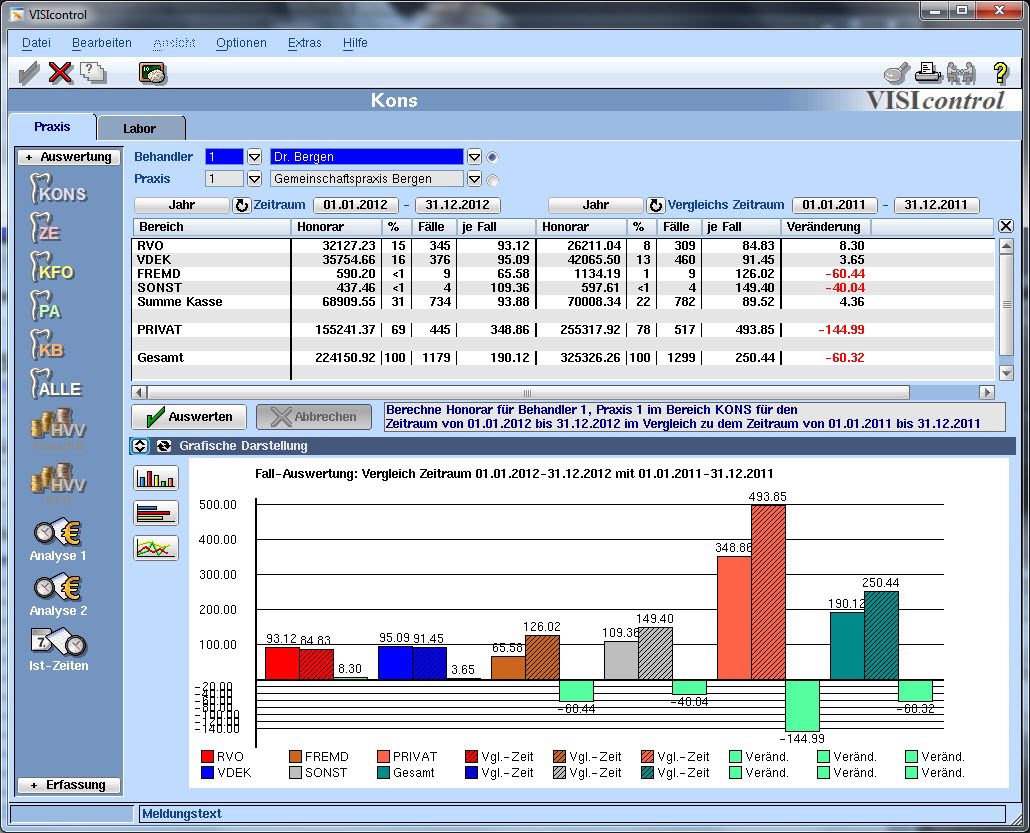Click the yellow question mark help icon
Screen dimensions: 1030x833
pyautogui.click(x=1000, y=73)
